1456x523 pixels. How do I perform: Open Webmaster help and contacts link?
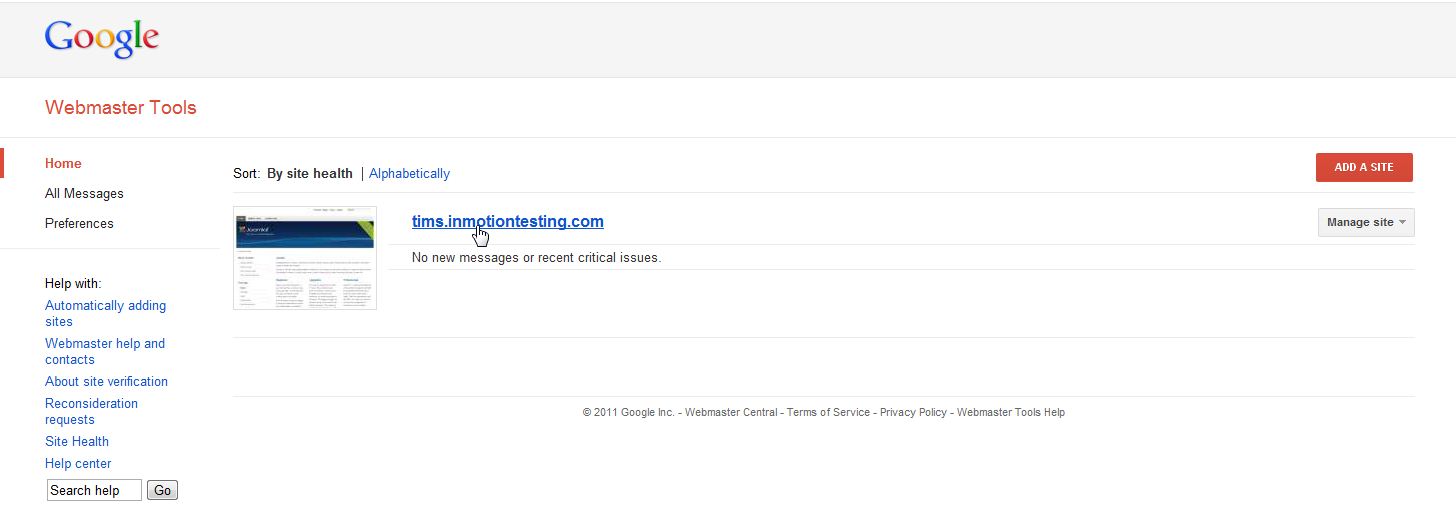click(x=105, y=351)
